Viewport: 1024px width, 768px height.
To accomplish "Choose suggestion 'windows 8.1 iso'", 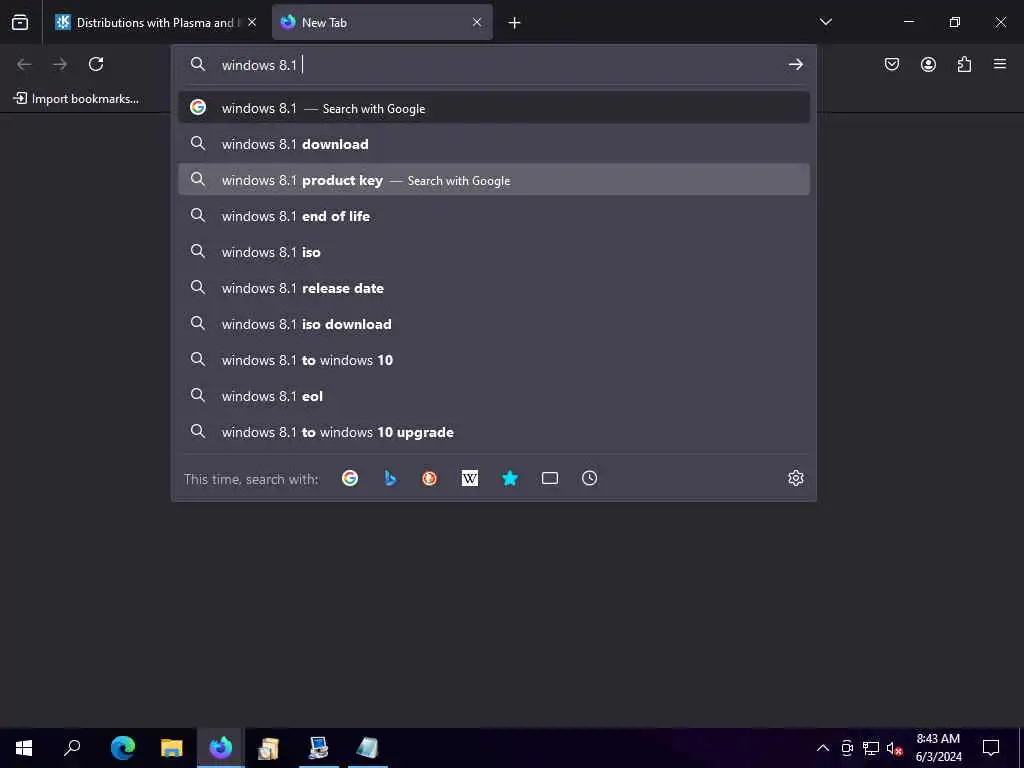I will [494, 251].
